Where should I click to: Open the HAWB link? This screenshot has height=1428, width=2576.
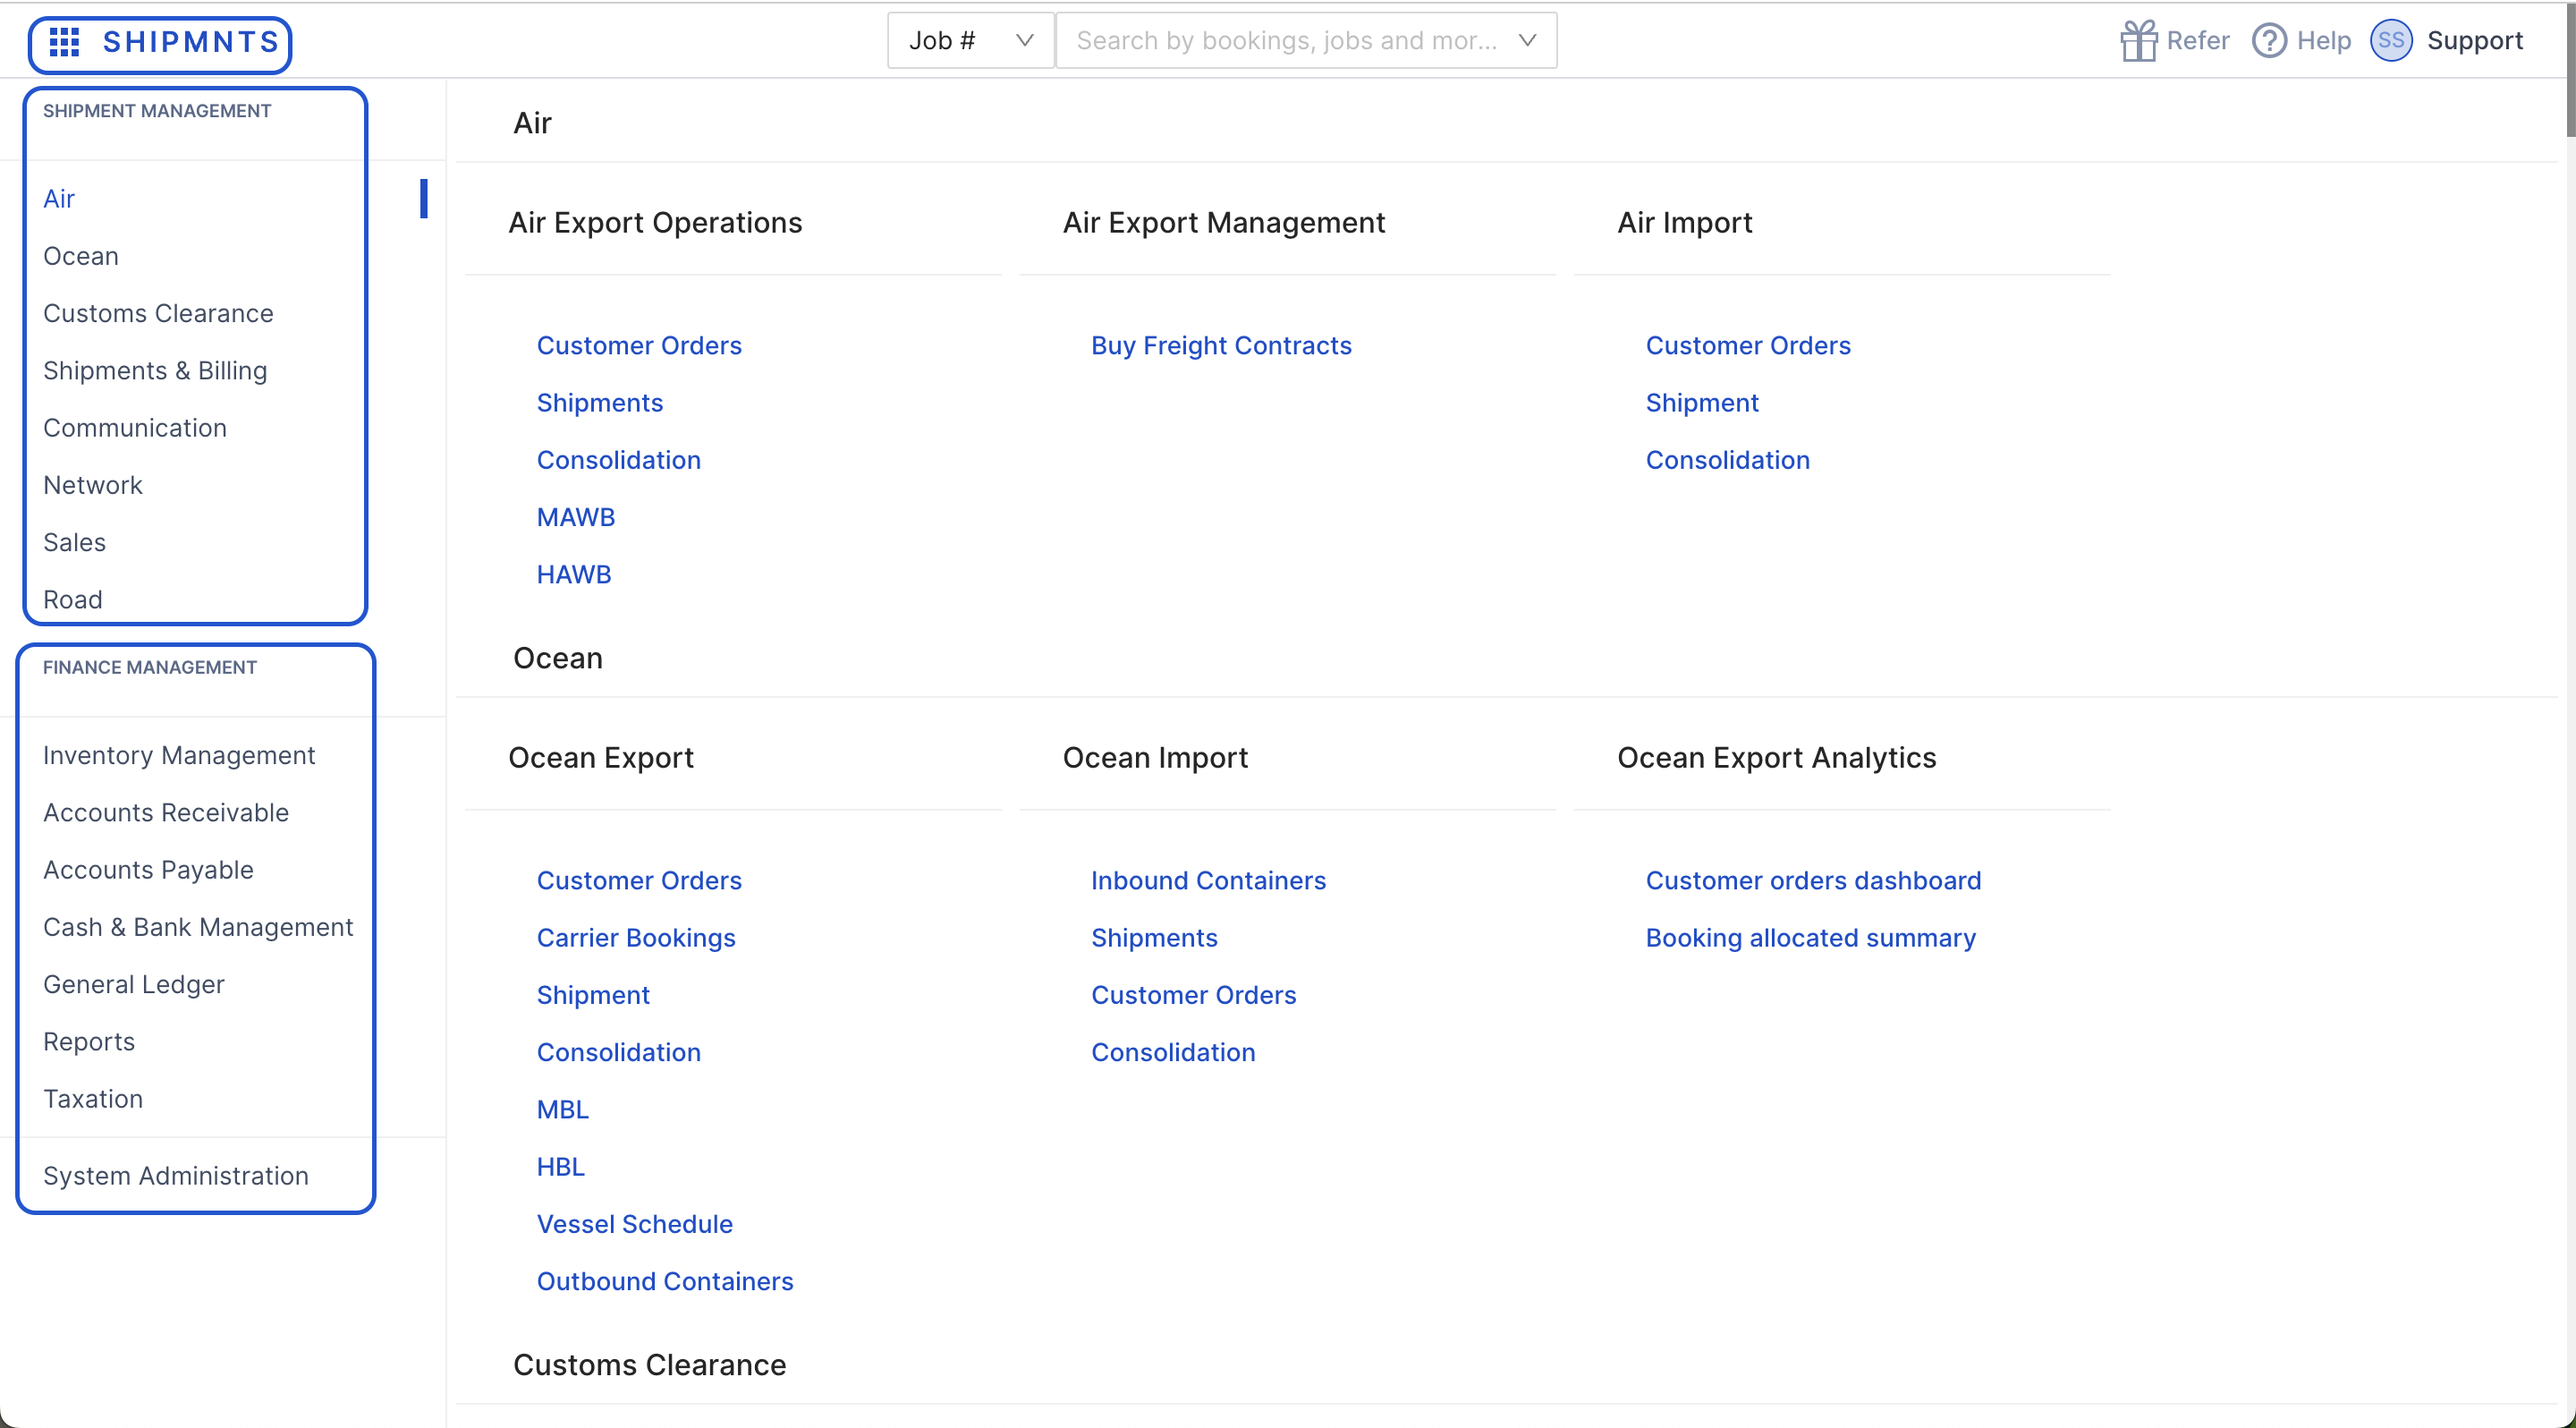point(574,574)
